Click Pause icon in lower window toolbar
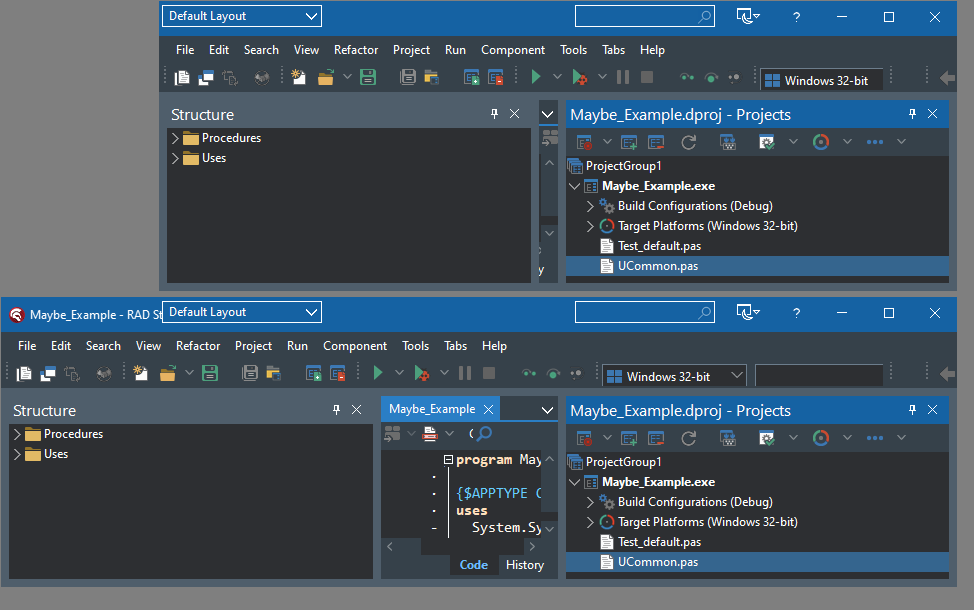The image size is (974, 610). [465, 373]
